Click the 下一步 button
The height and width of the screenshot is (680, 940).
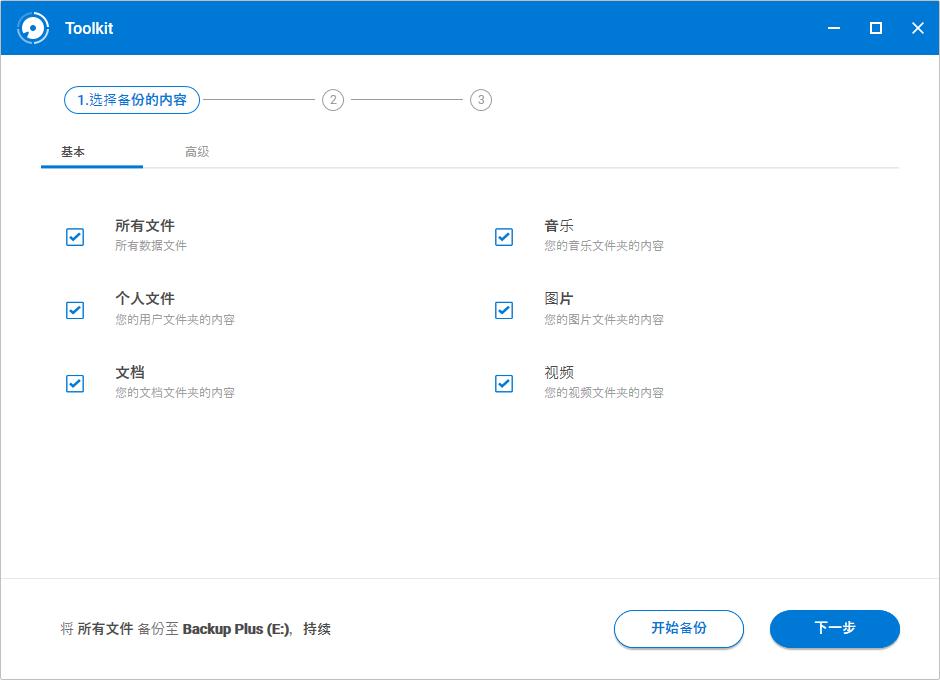click(834, 629)
